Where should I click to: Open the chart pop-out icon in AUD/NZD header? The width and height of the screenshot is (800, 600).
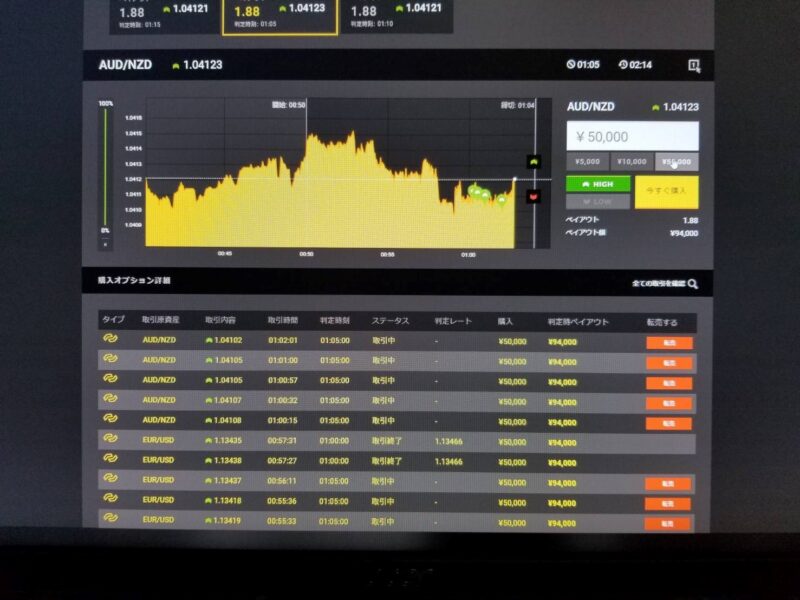[x=694, y=65]
